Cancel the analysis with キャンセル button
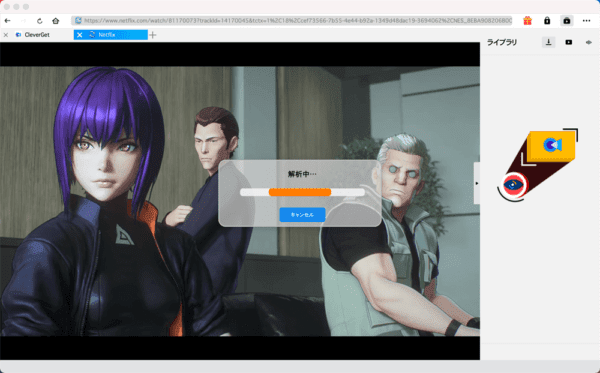This screenshot has width=600, height=373. (x=302, y=215)
